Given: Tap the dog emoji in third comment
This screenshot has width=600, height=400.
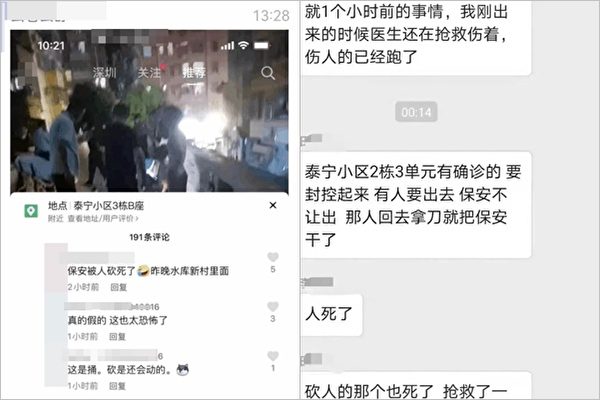Looking at the screenshot, I should pyautogui.click(x=183, y=370).
